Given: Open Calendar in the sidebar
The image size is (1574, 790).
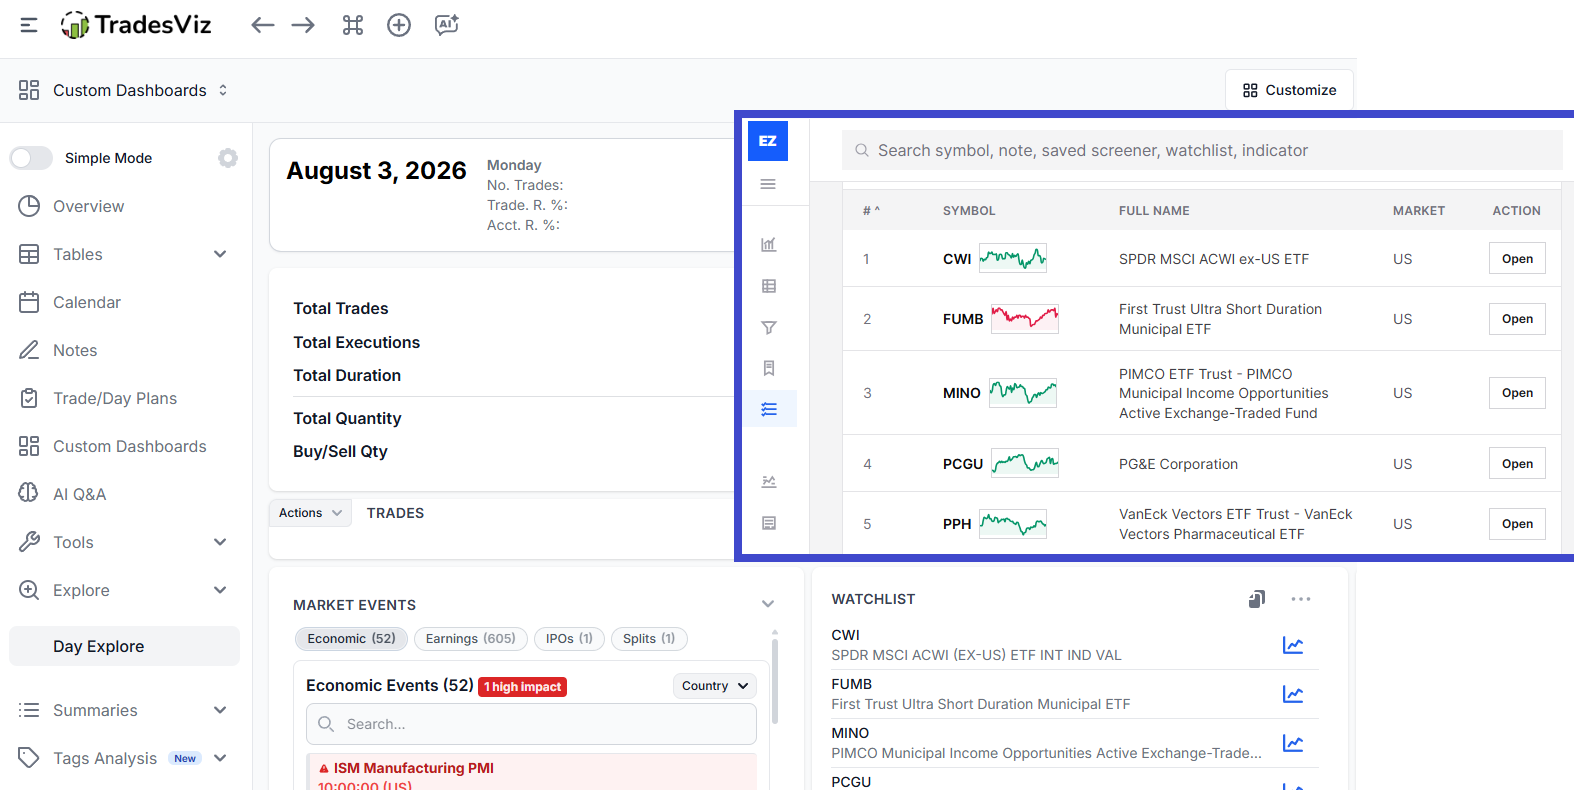Looking at the screenshot, I should click(87, 302).
